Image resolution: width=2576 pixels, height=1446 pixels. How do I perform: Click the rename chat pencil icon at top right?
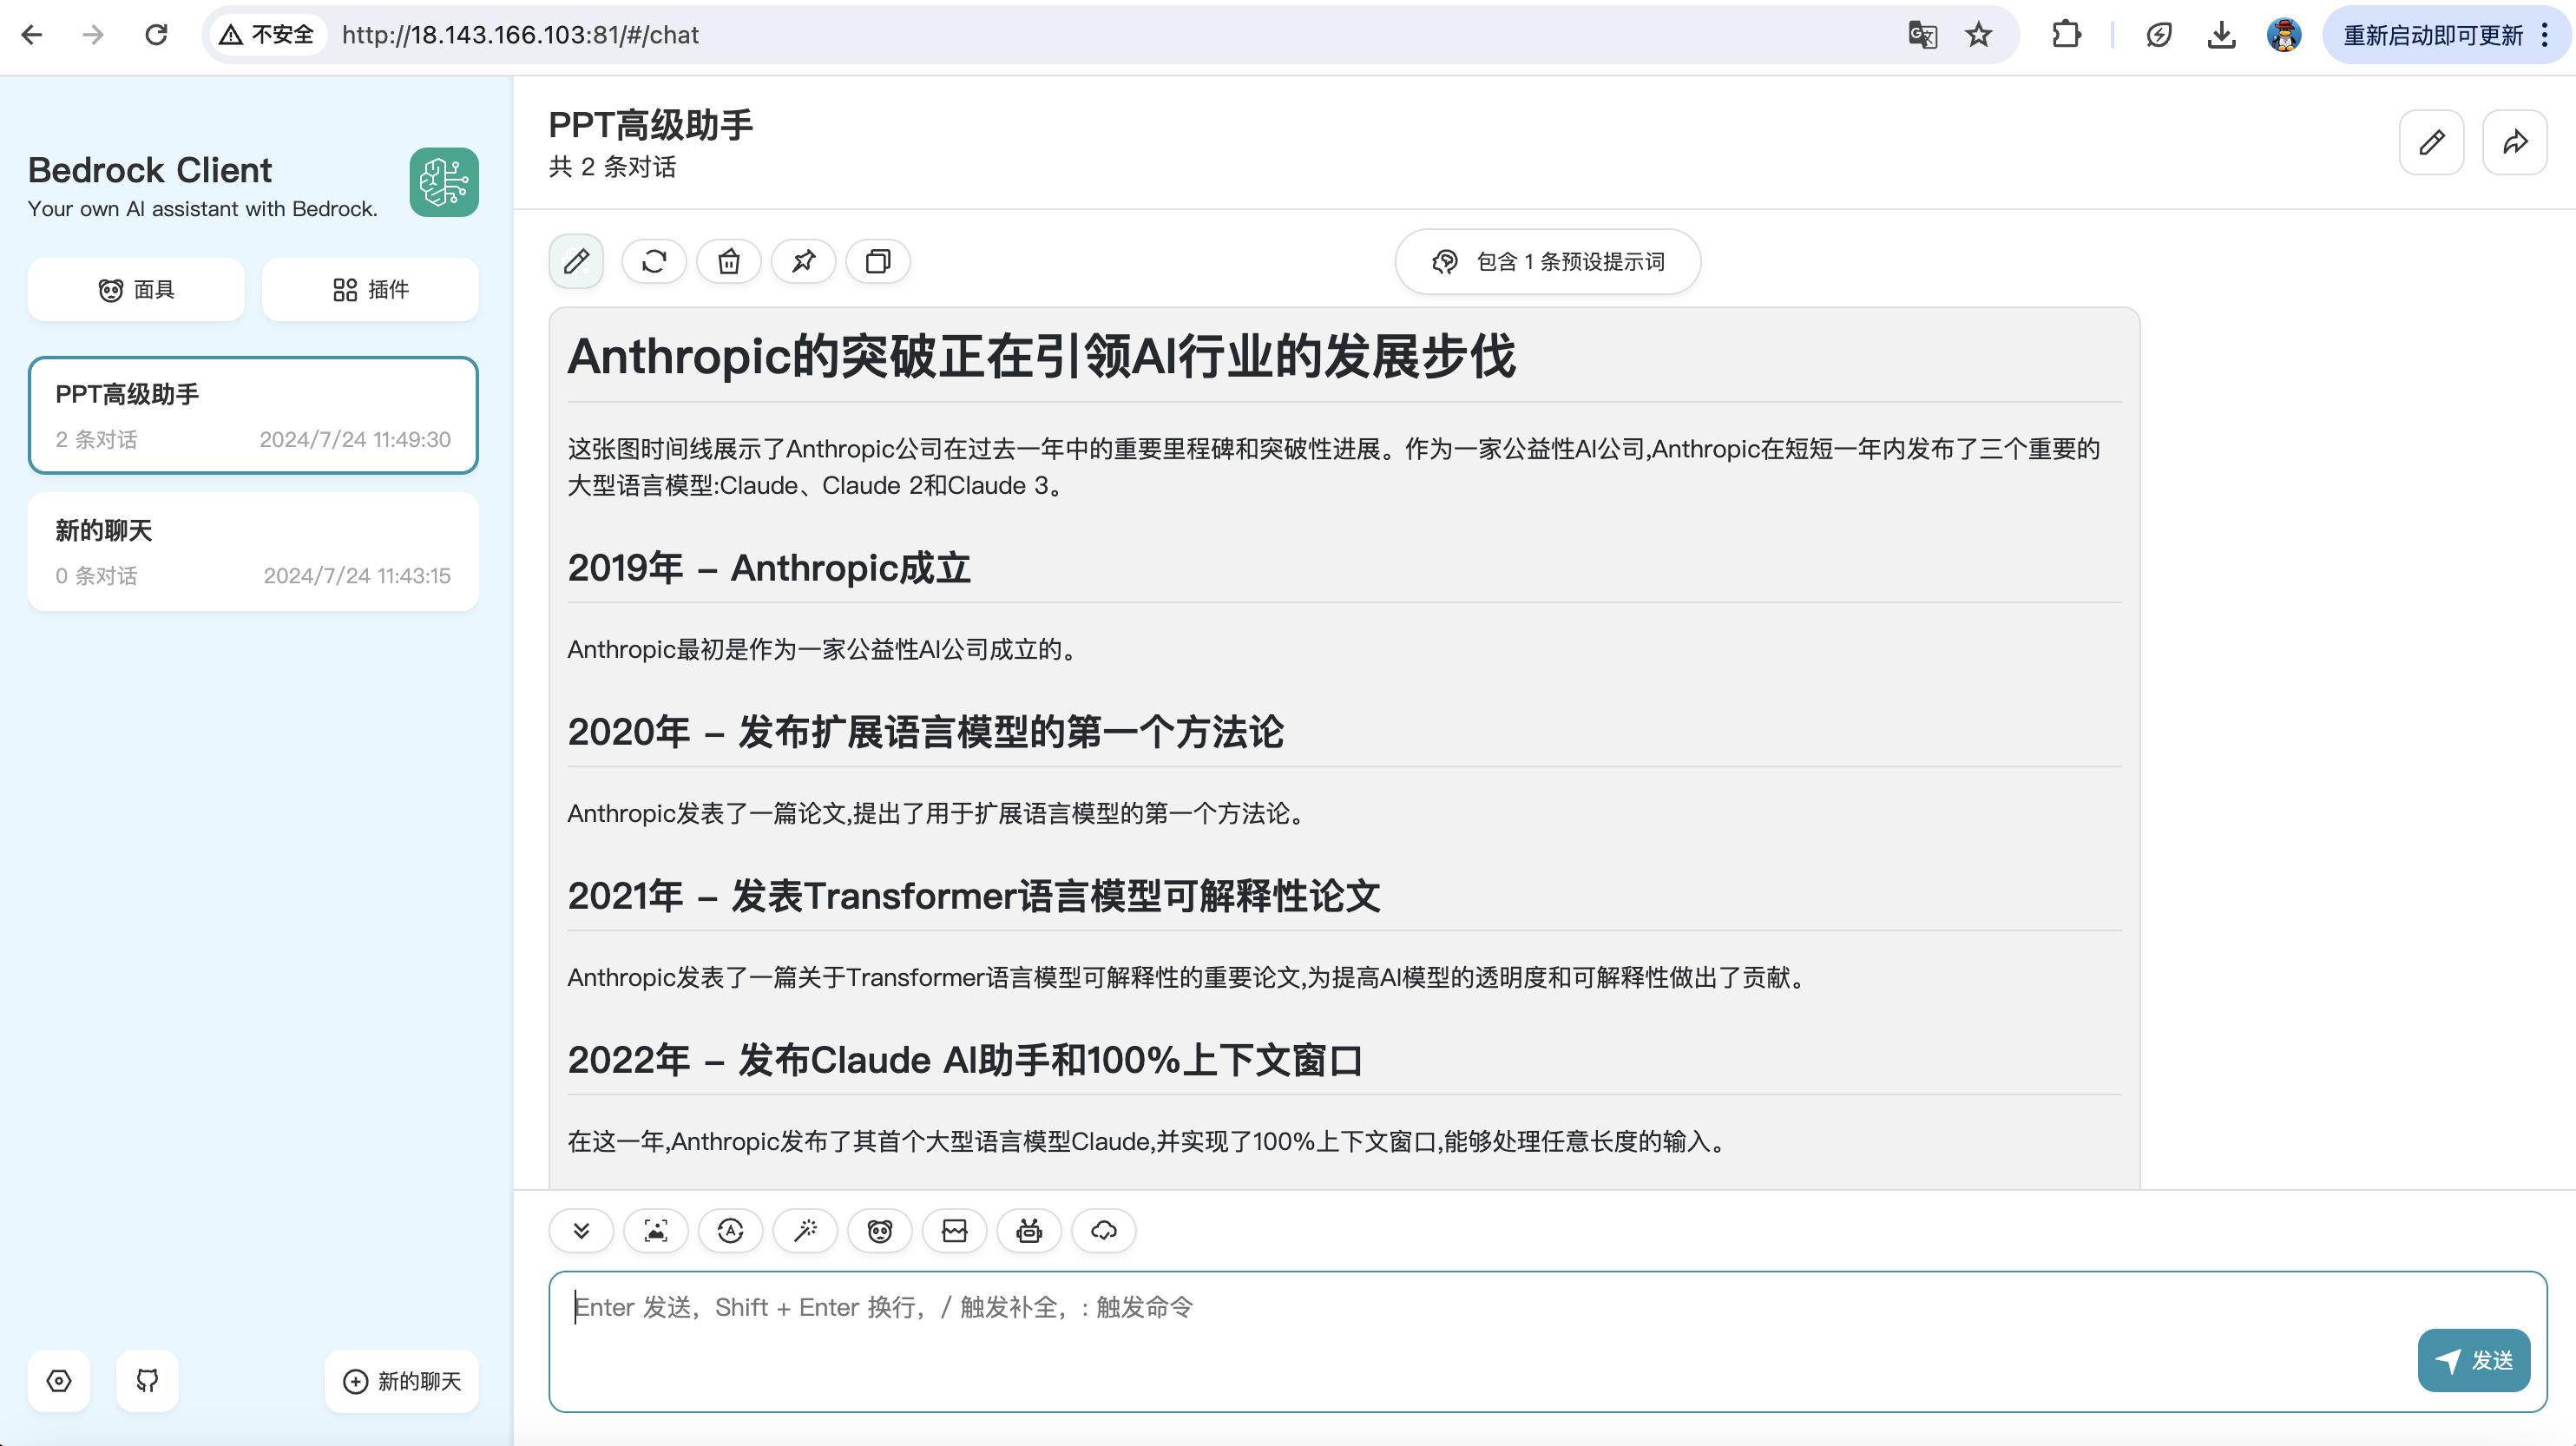click(2432, 143)
